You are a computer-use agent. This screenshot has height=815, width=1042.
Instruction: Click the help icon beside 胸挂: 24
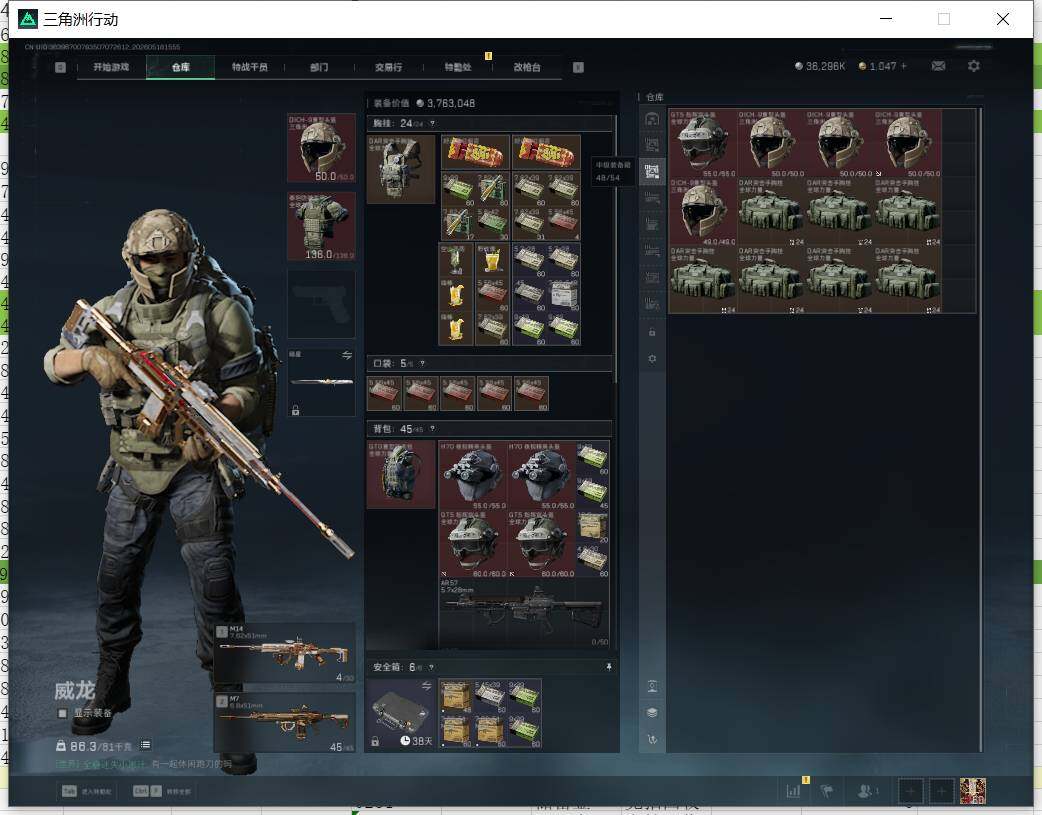tap(432, 124)
